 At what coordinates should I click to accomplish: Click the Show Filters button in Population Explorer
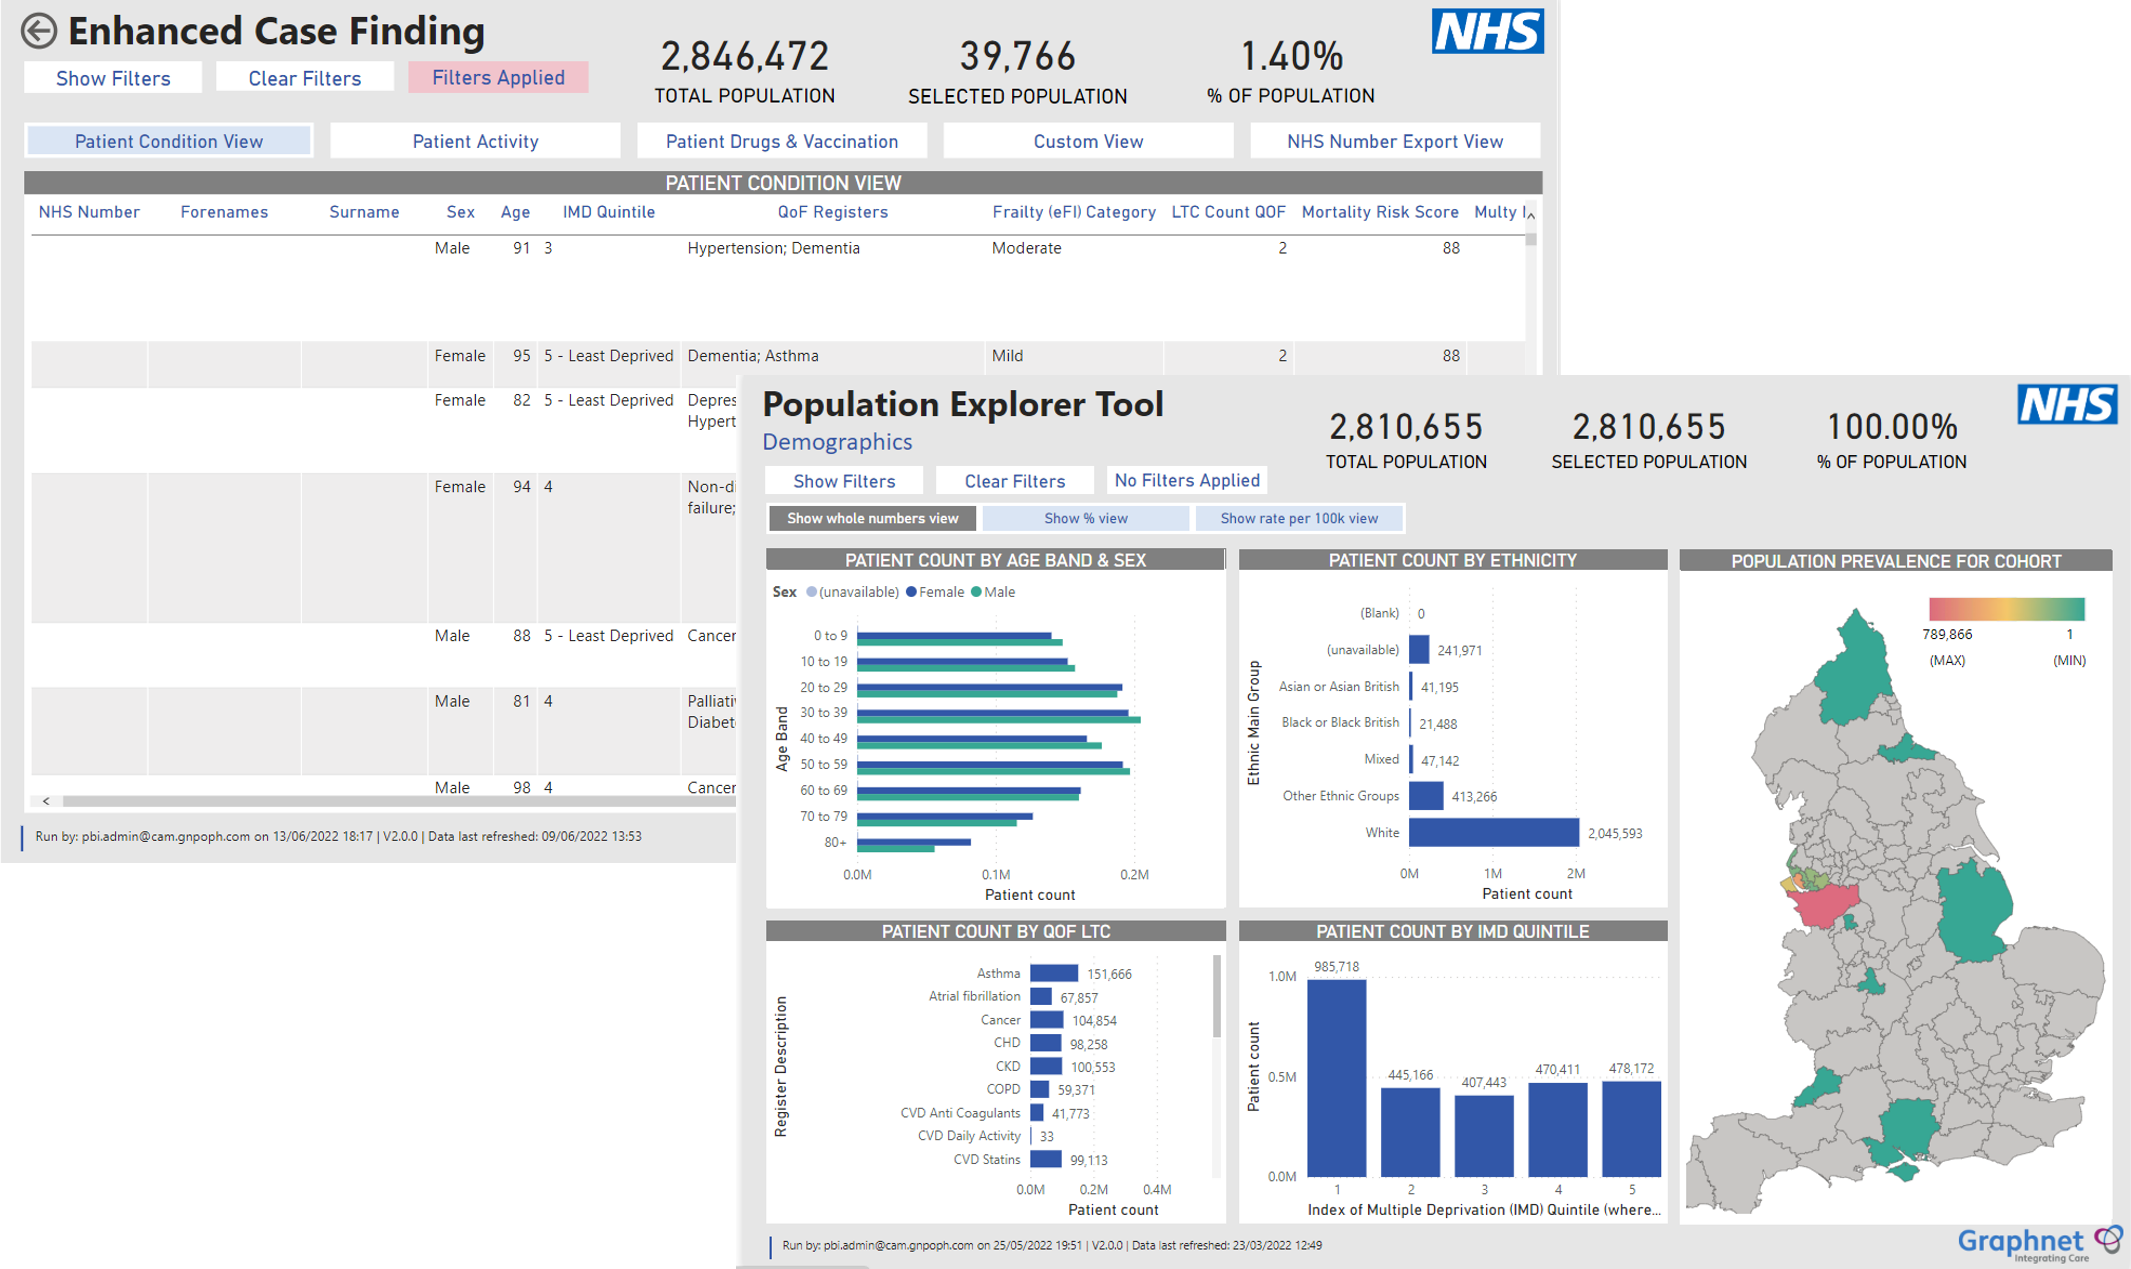843,480
